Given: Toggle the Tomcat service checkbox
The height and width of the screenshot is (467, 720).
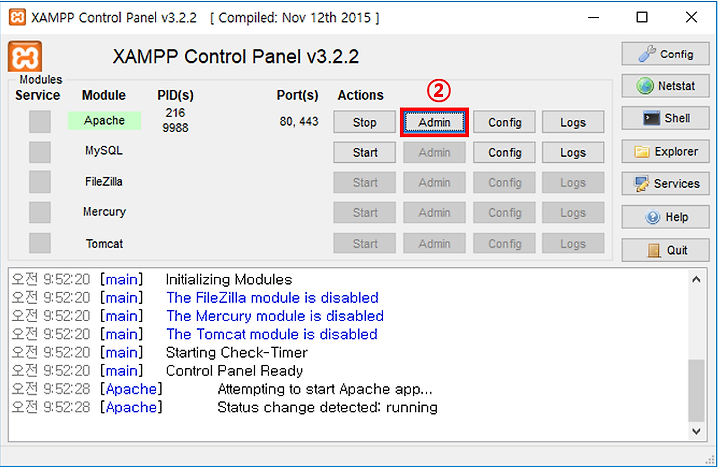Looking at the screenshot, I should click(x=40, y=243).
